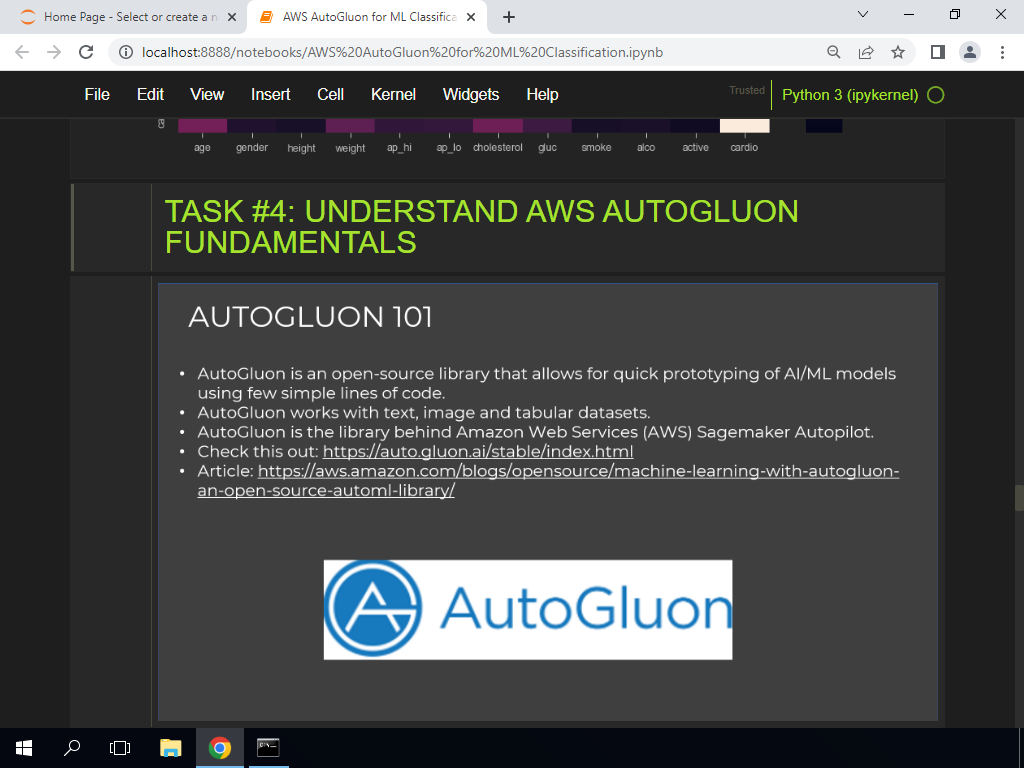Click the AutoGluon logo image
The image size is (1024, 768).
528,609
